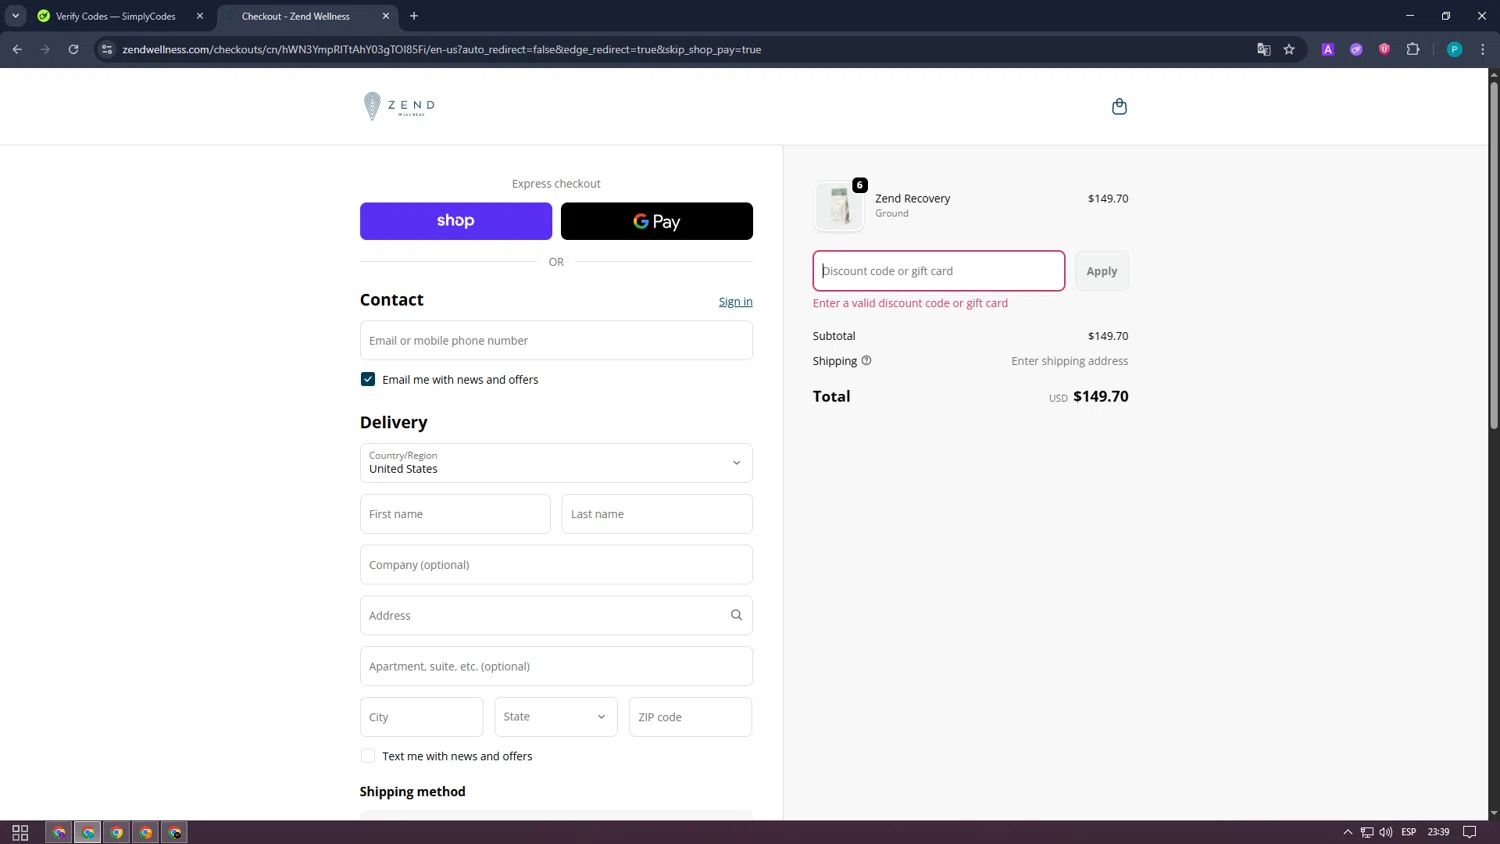Click the Apply discount button
Viewport: 1500px width, 844px height.
tap(1102, 271)
